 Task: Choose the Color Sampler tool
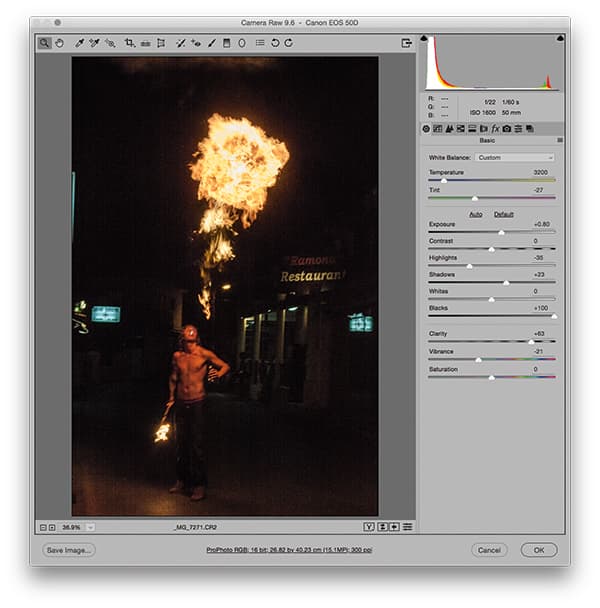[94, 43]
